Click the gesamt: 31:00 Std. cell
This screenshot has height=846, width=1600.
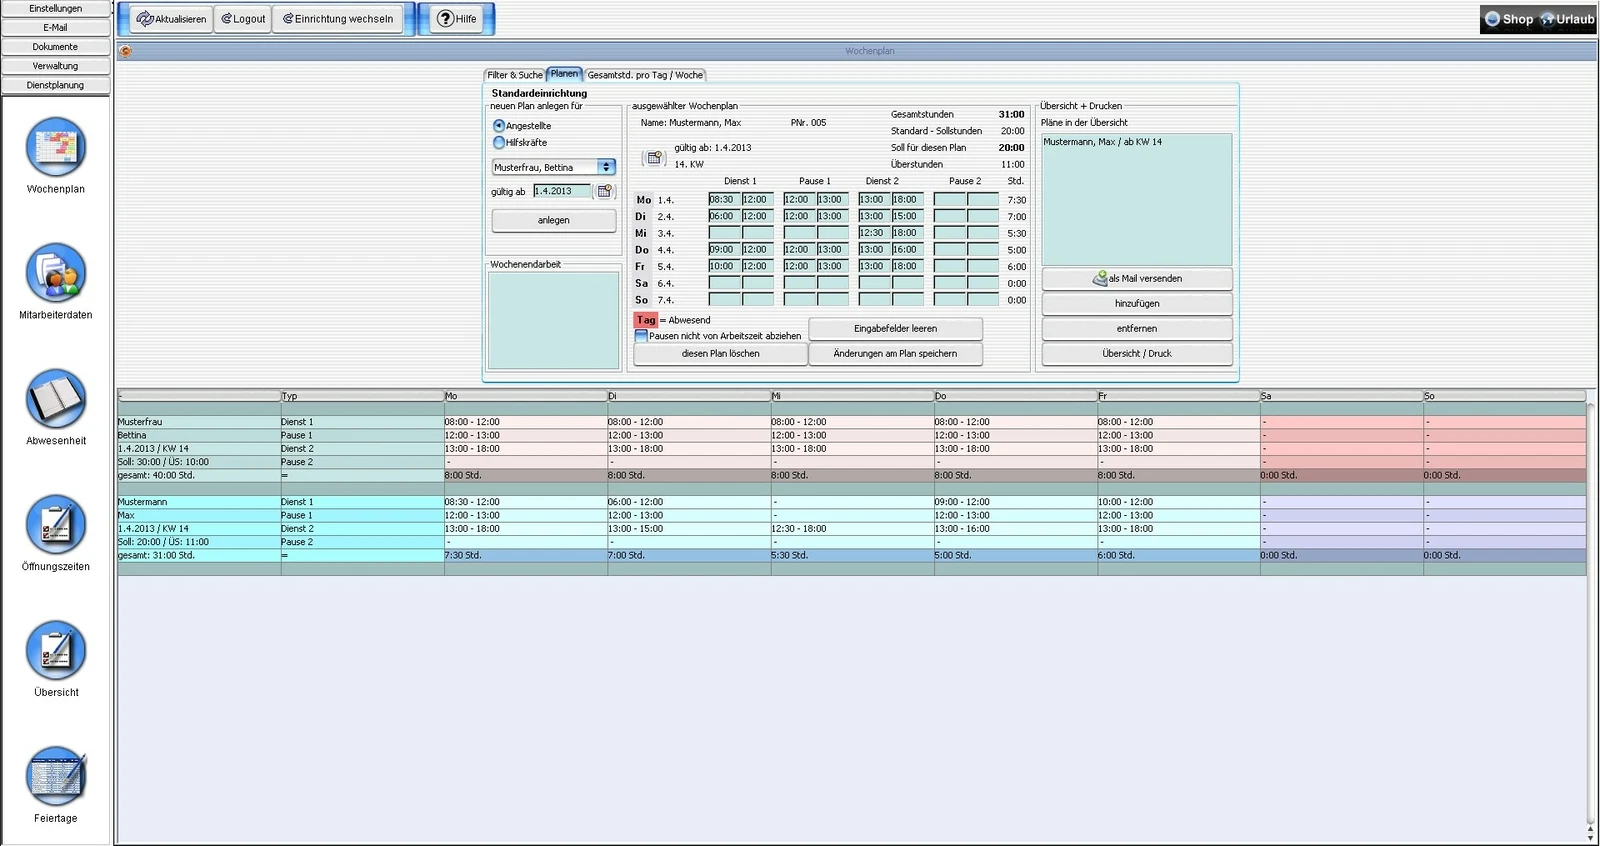199,555
